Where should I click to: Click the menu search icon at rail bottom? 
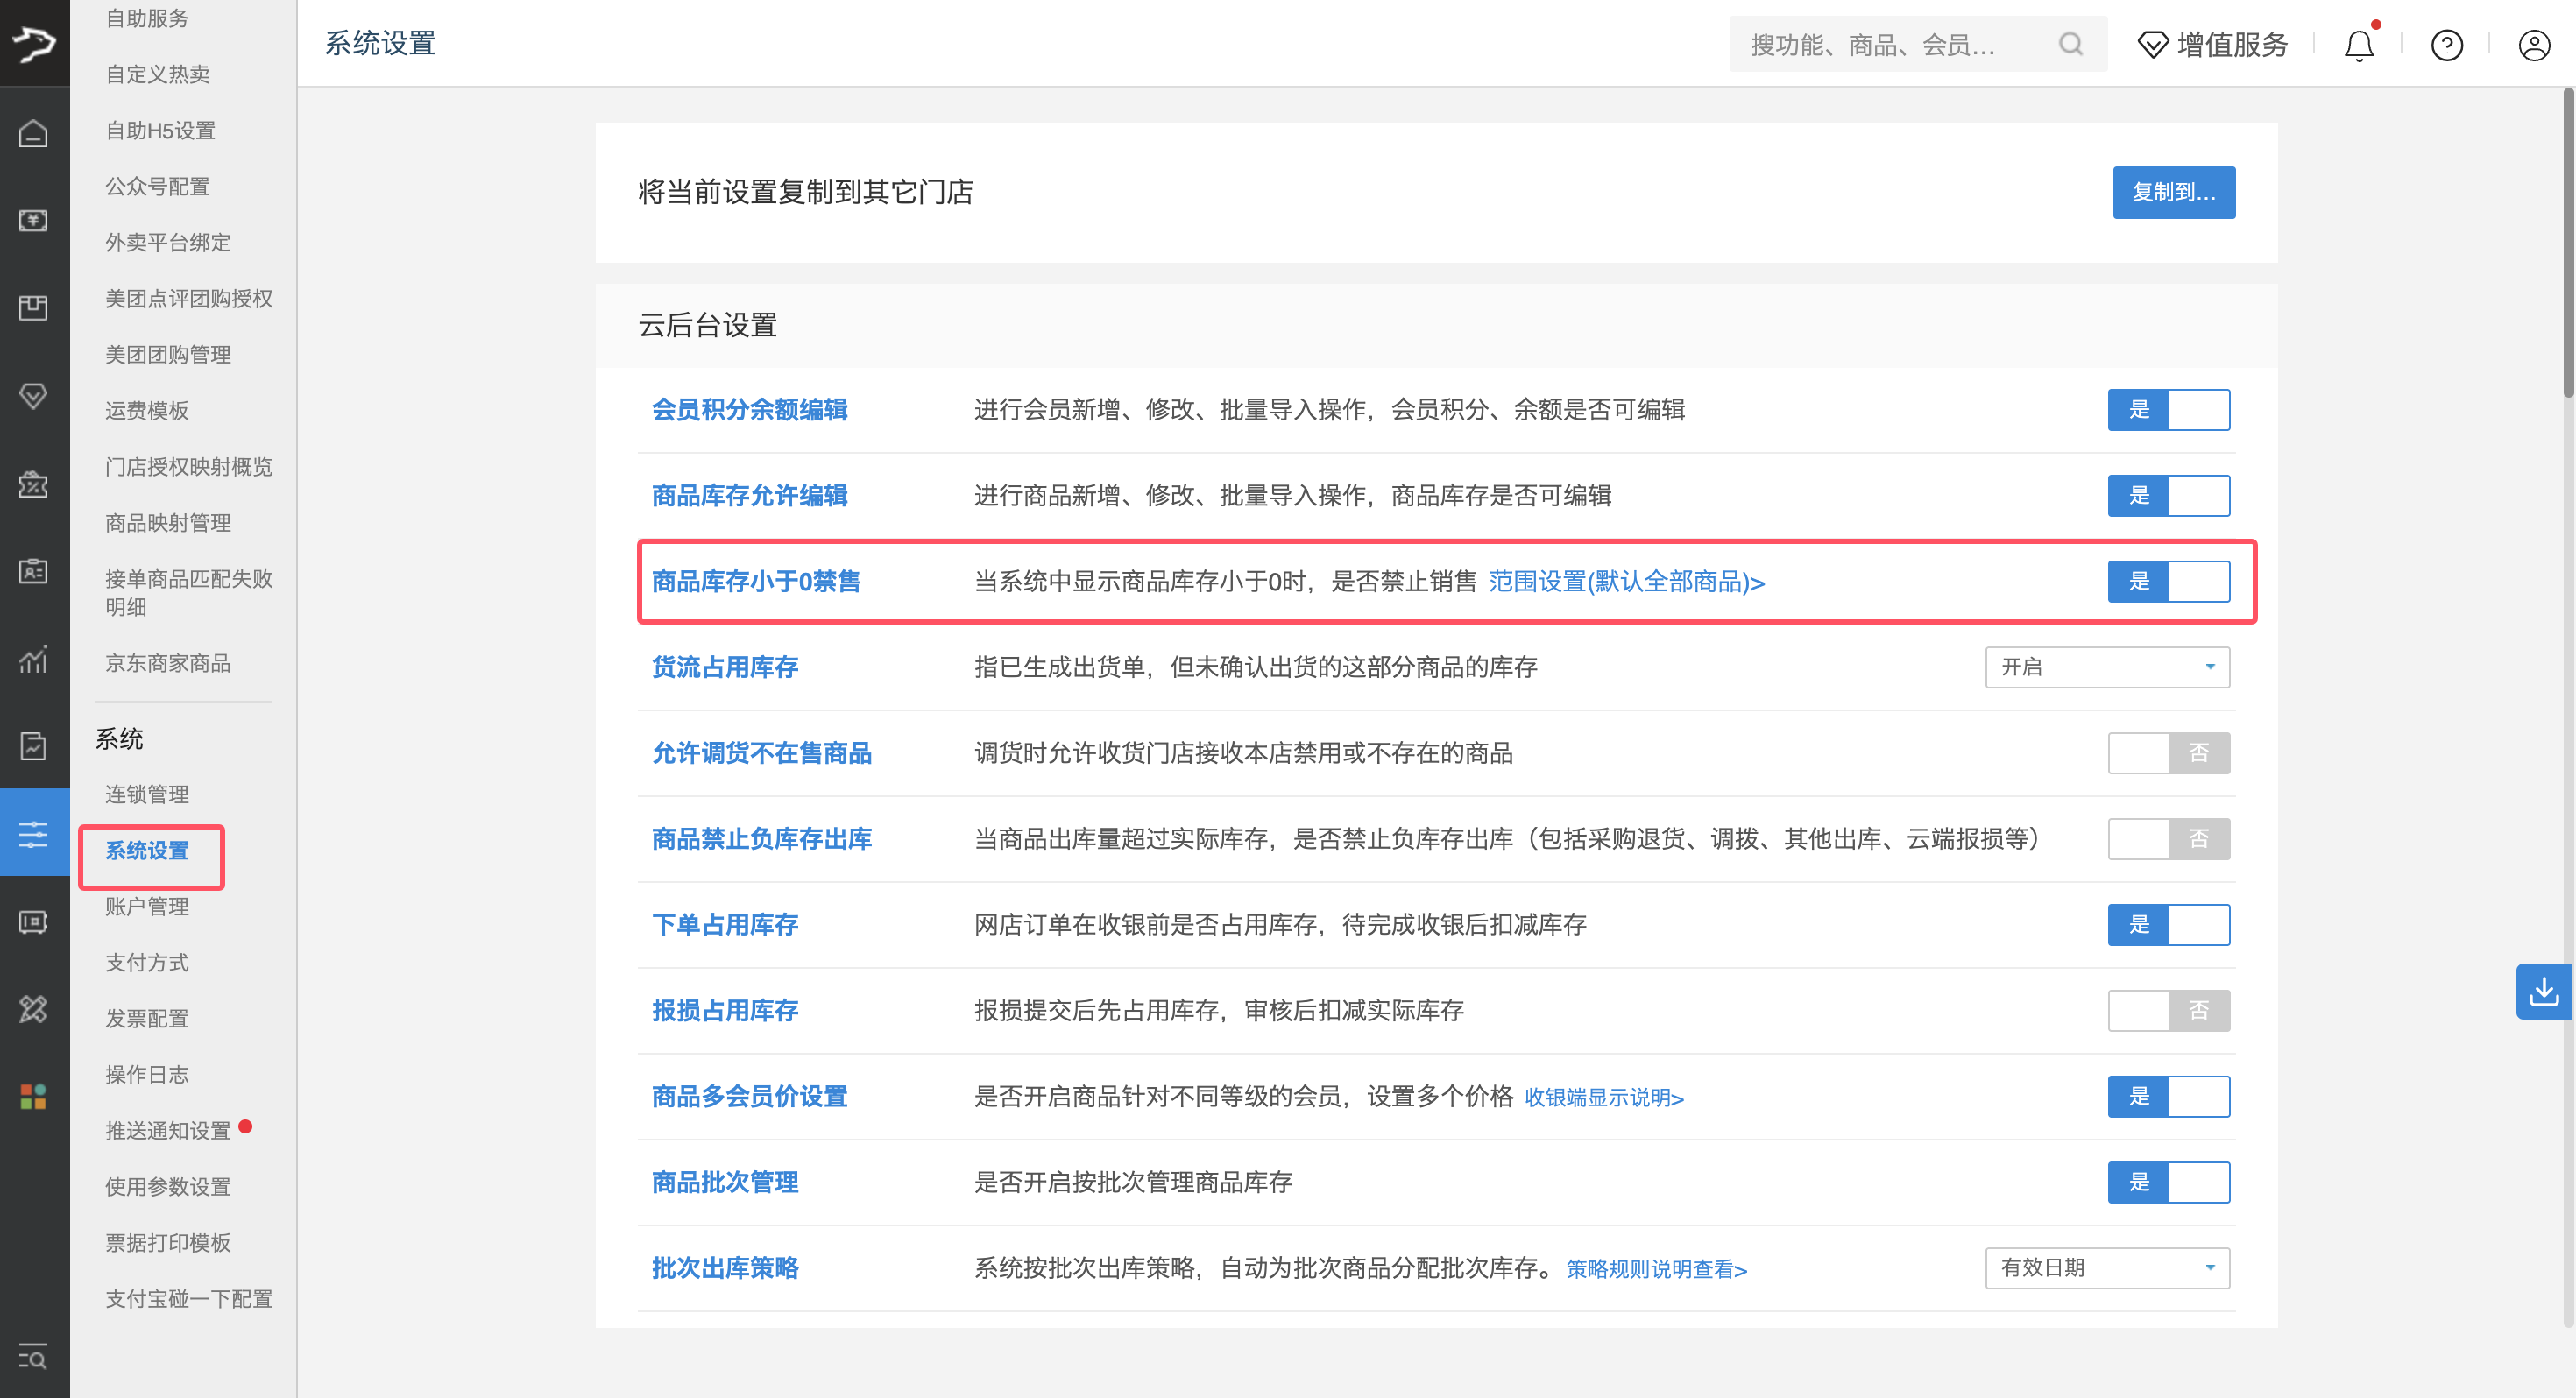click(x=34, y=1357)
